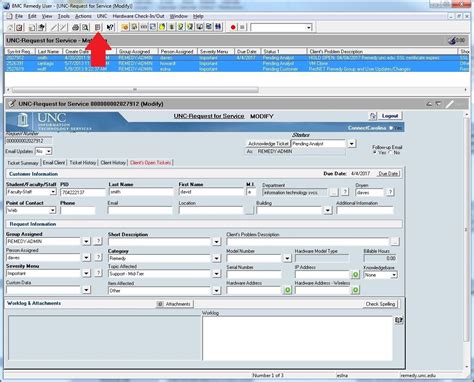Open the Student/Faculty/Staff dropdown

53,192
